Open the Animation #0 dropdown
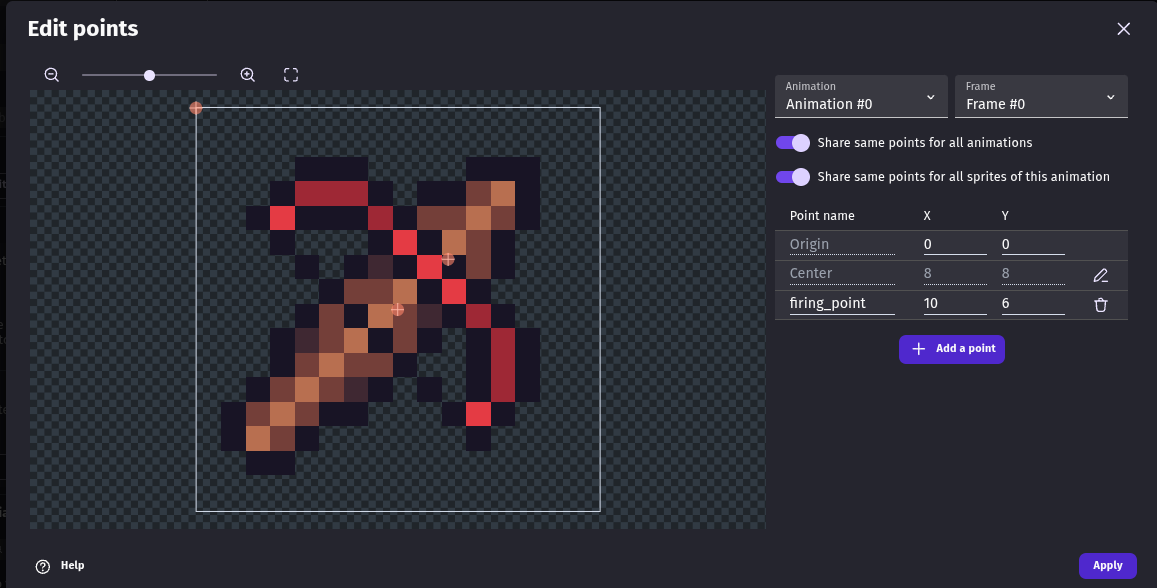This screenshot has height=588, width=1157. pyautogui.click(x=860, y=96)
